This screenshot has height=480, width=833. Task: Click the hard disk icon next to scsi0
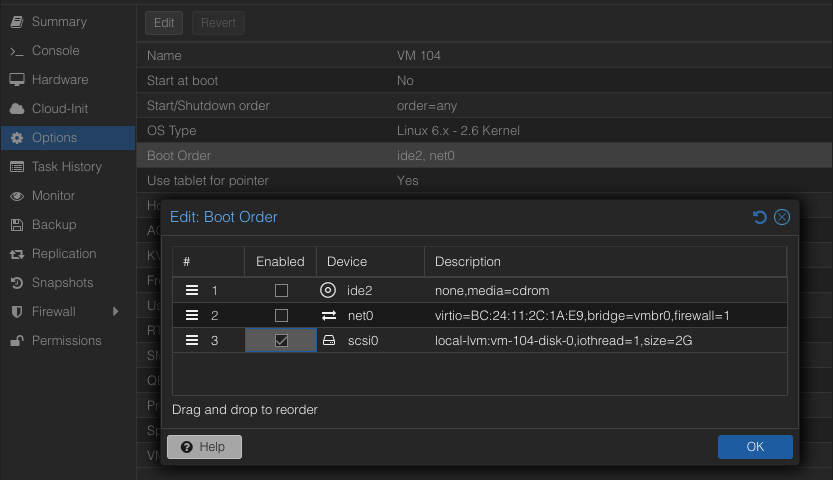(328, 340)
